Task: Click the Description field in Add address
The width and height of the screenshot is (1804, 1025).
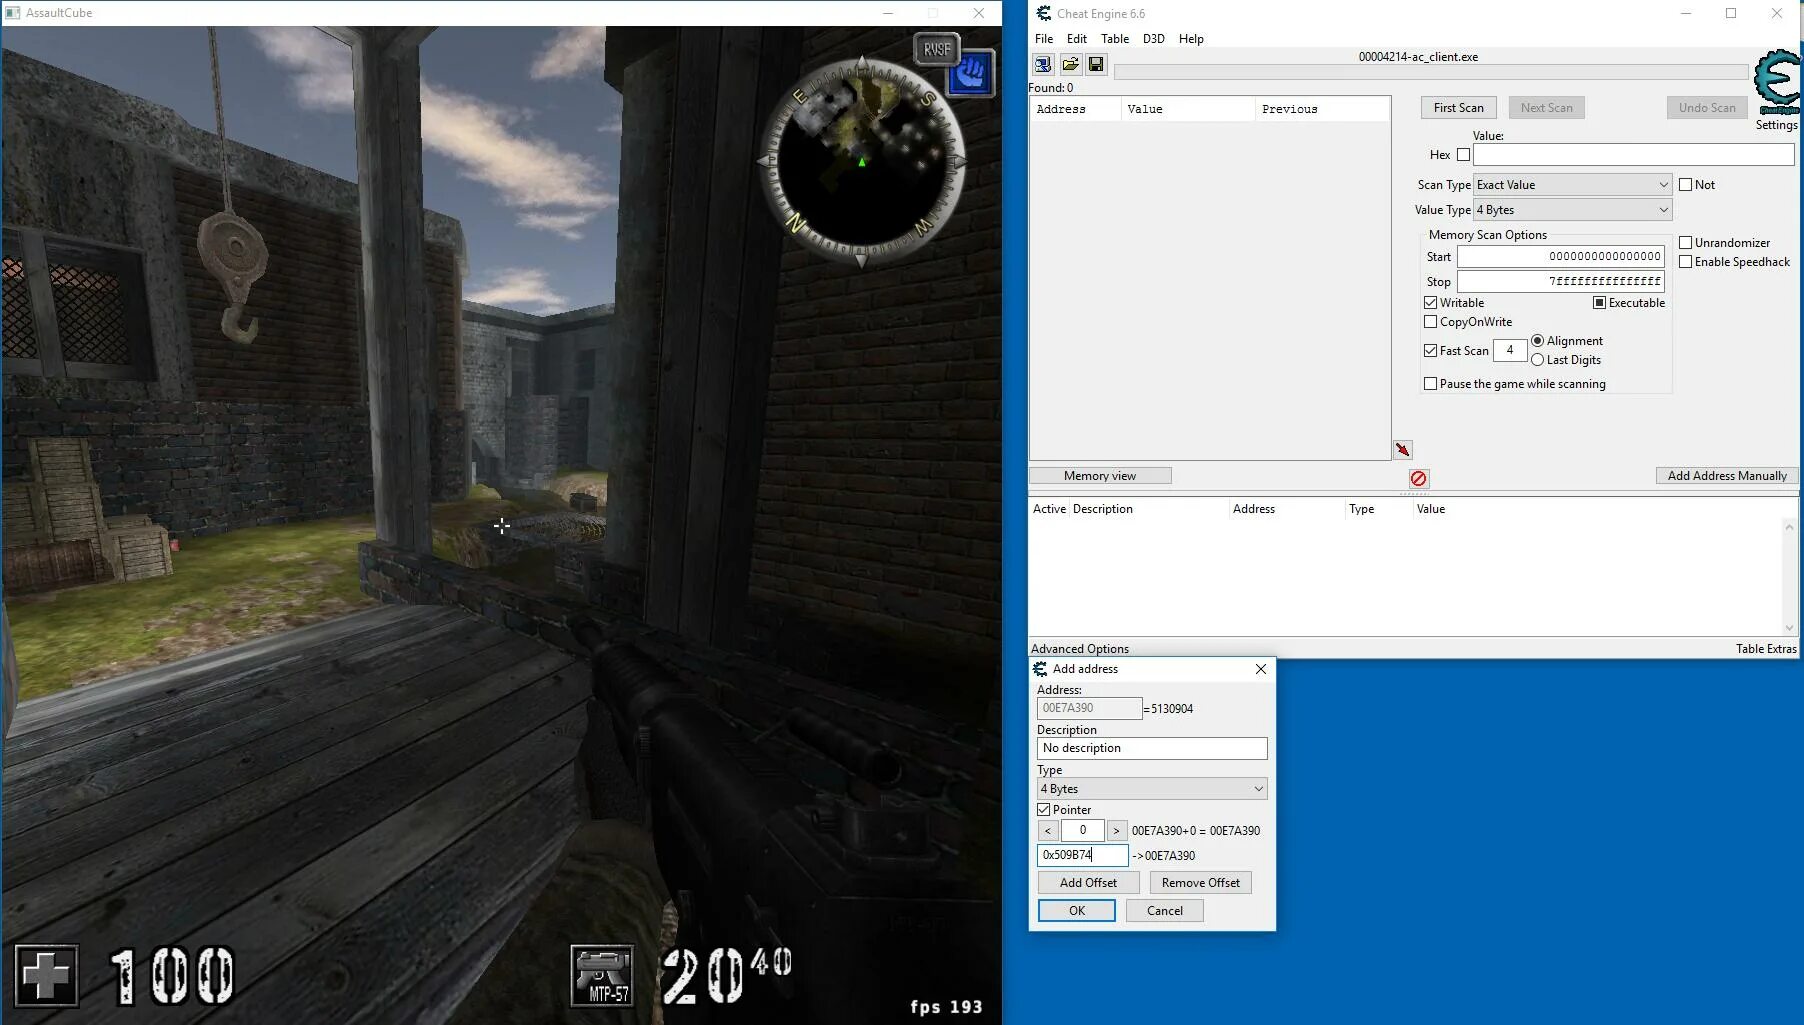Action: (1152, 748)
